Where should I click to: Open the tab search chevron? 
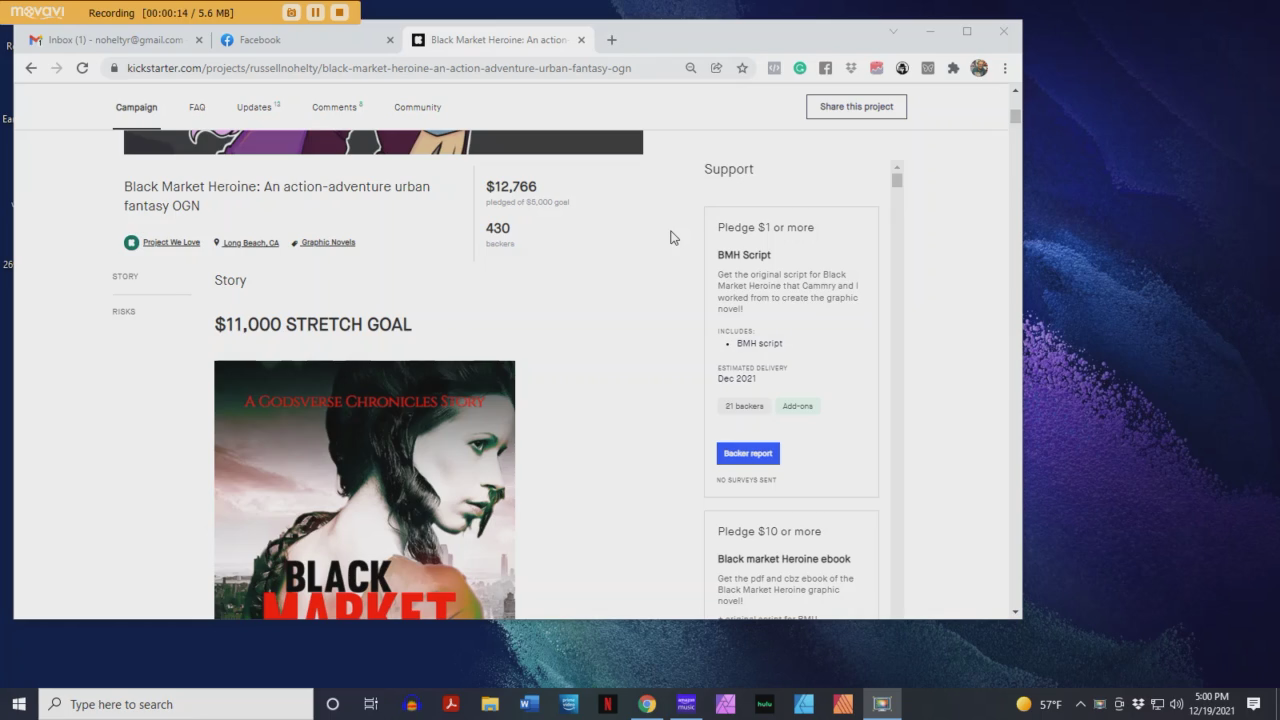(x=893, y=31)
